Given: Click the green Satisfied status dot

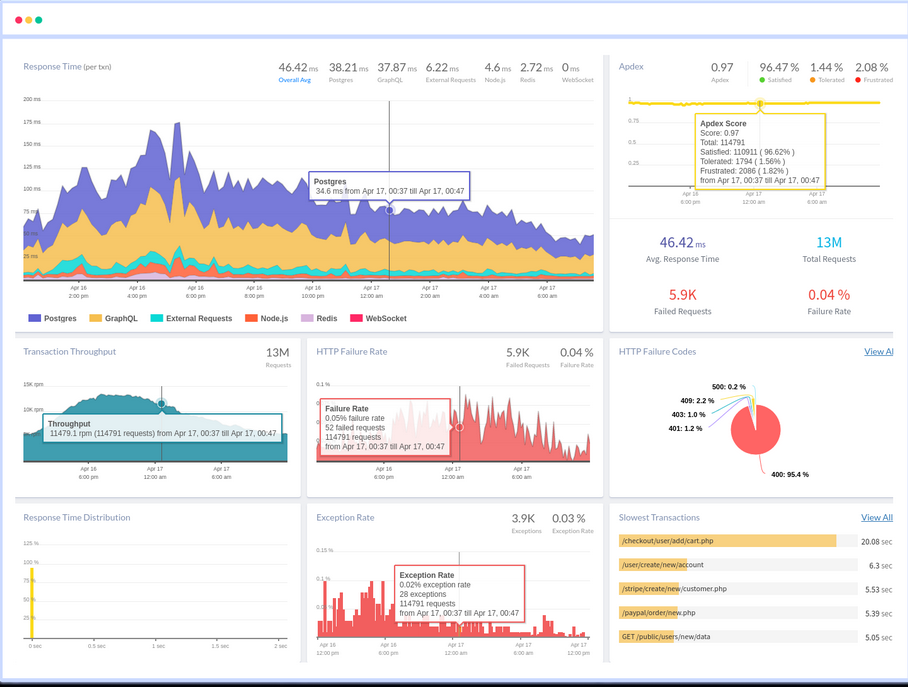Looking at the screenshot, I should pyautogui.click(x=763, y=79).
